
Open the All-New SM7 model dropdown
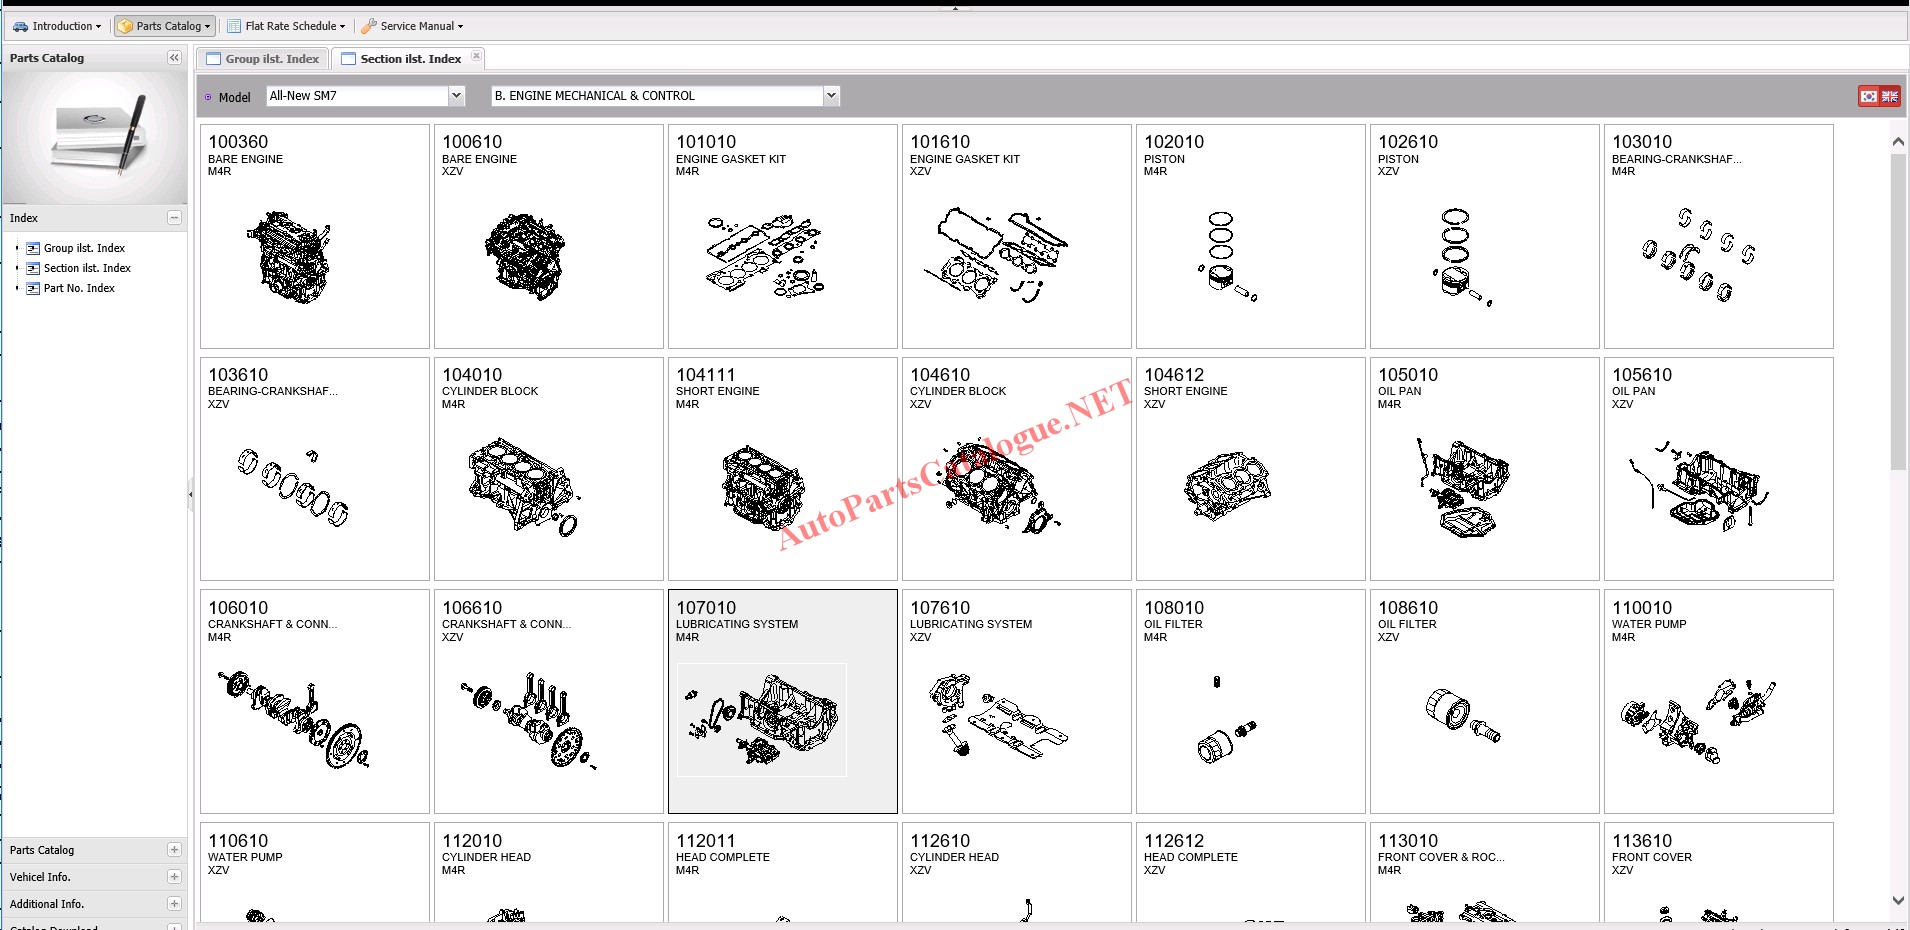pos(456,96)
